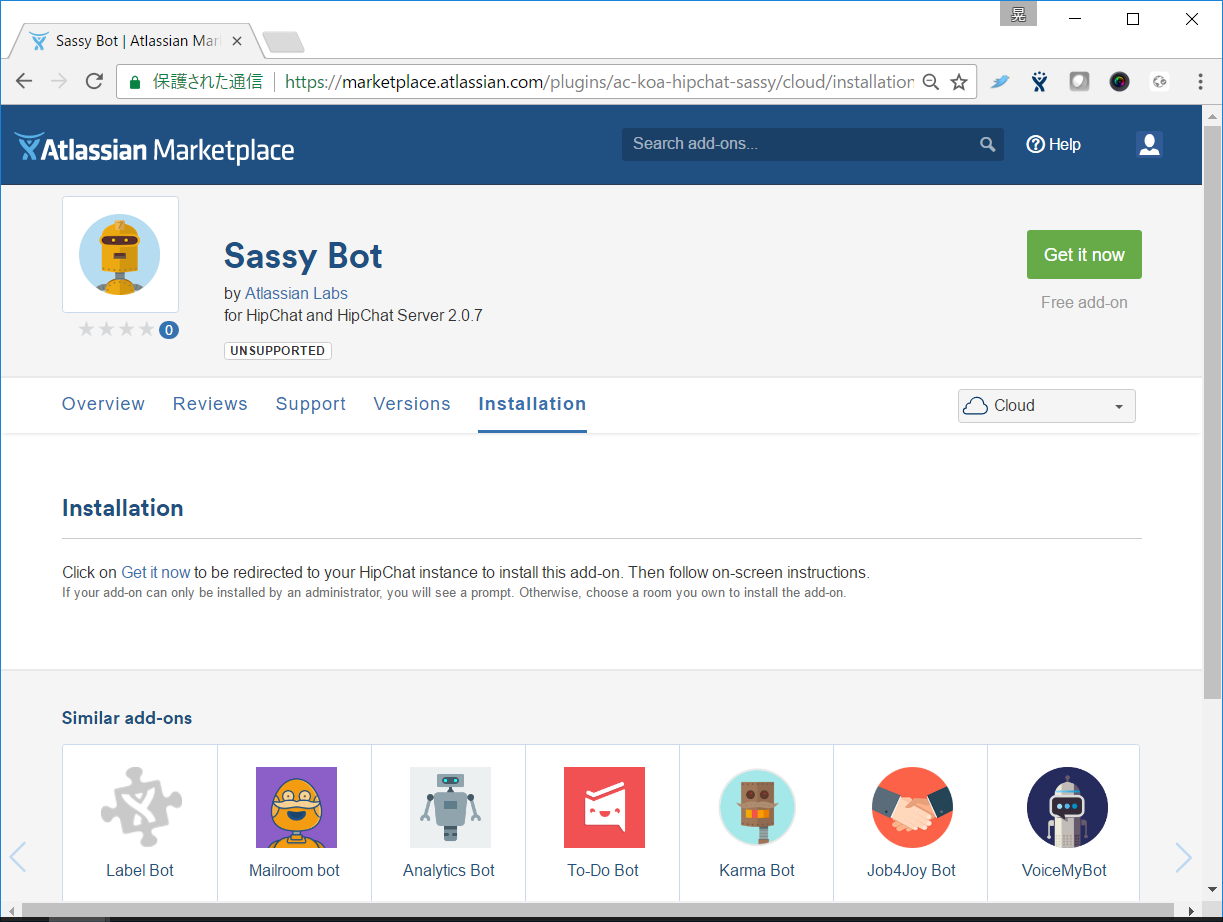Click the green Get it now button
The image size is (1223, 922).
tap(1084, 255)
